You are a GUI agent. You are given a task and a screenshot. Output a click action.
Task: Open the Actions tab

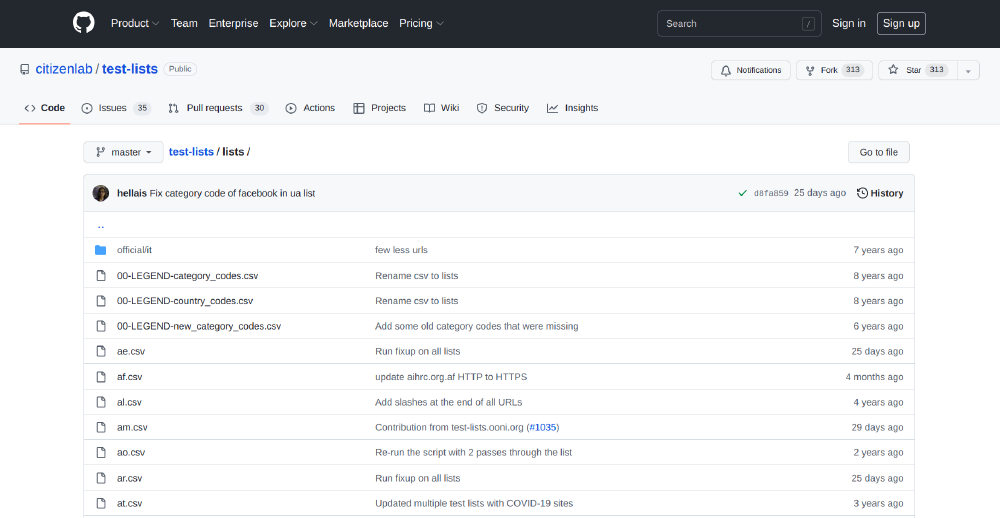(x=310, y=108)
